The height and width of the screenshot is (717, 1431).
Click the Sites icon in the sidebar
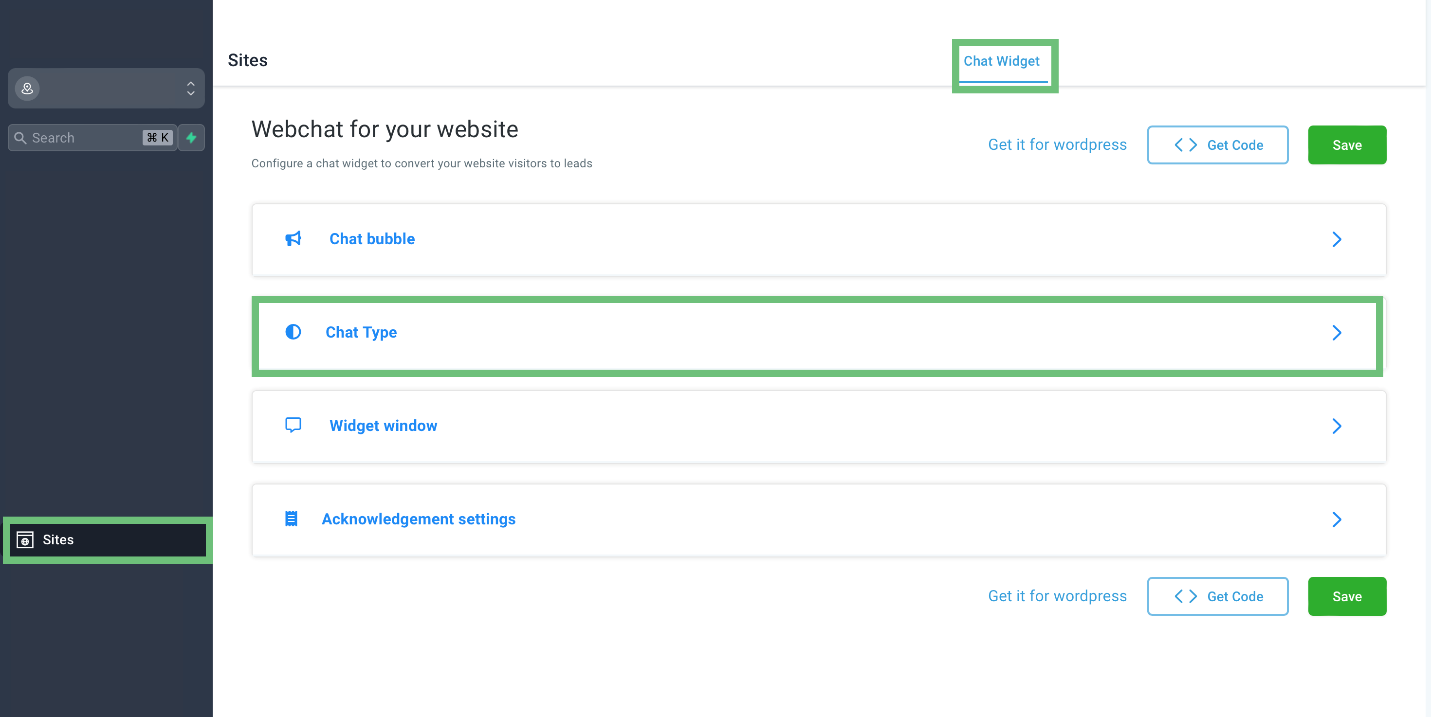click(26, 540)
